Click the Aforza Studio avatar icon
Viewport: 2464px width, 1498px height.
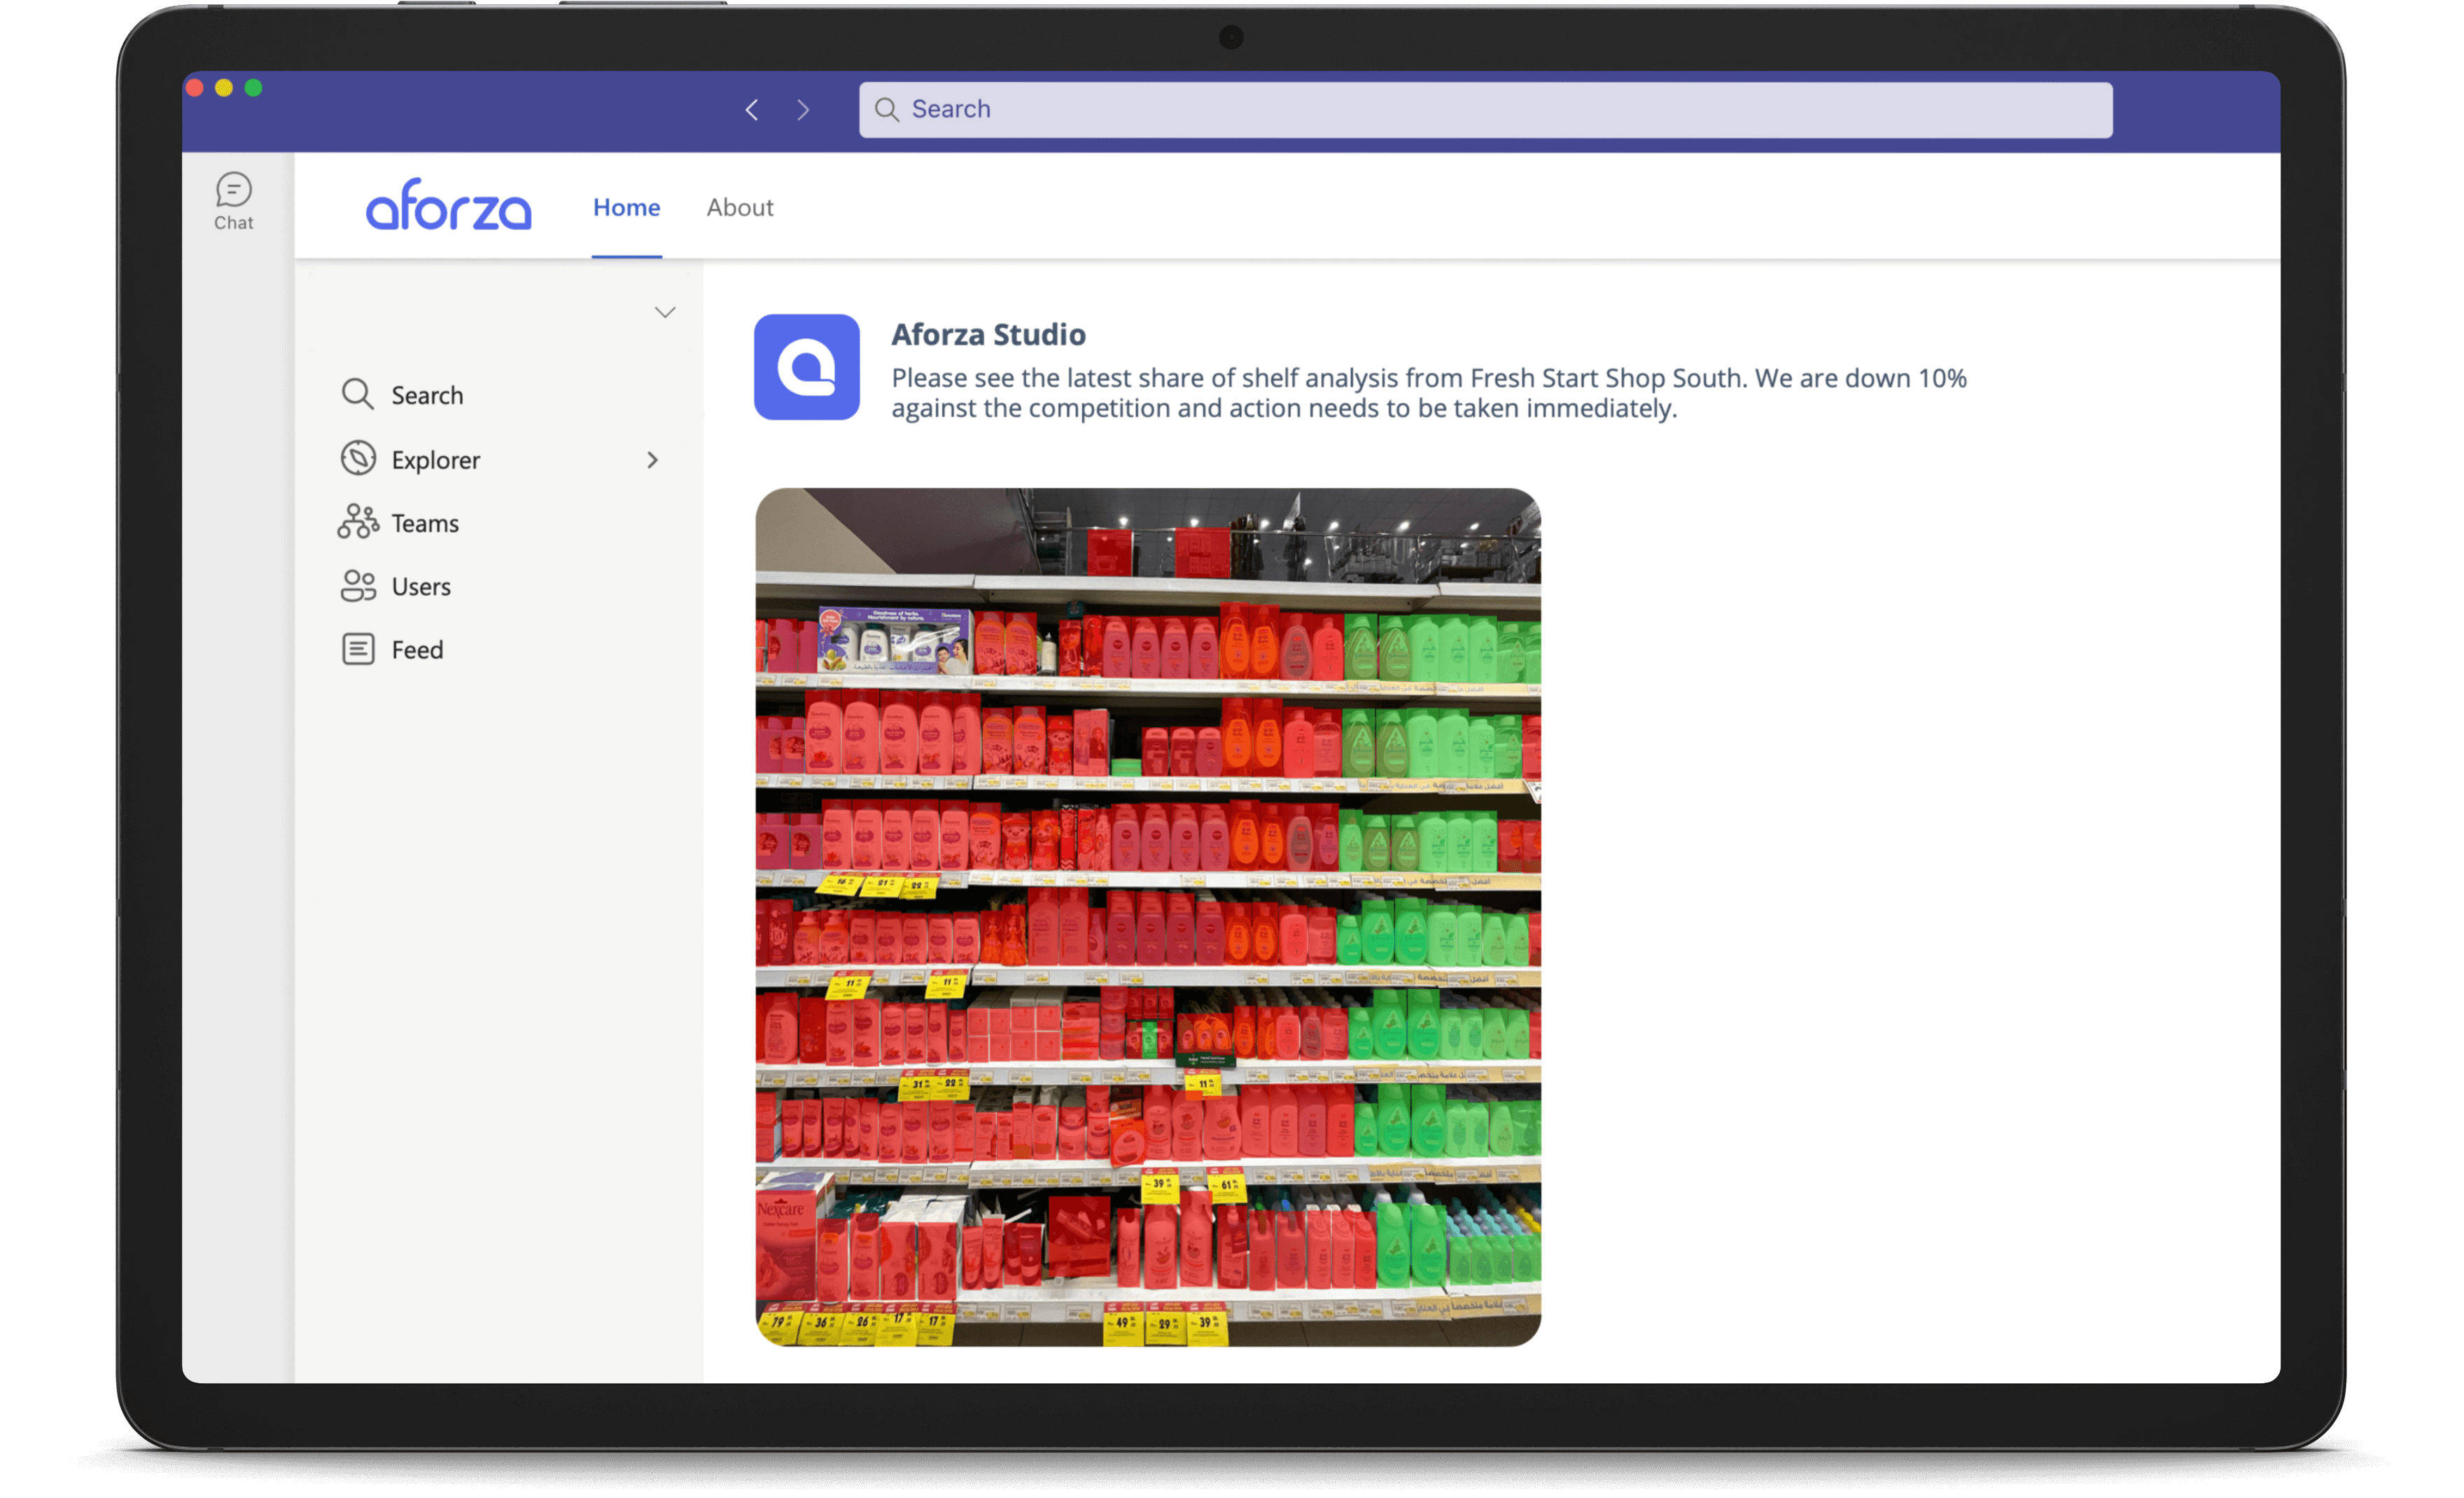coord(806,368)
